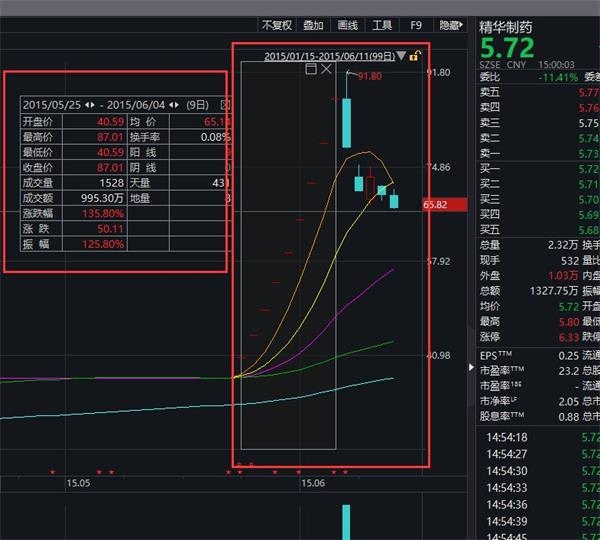Open the 工具 tools menu
600x540 pixels.
(x=381, y=25)
